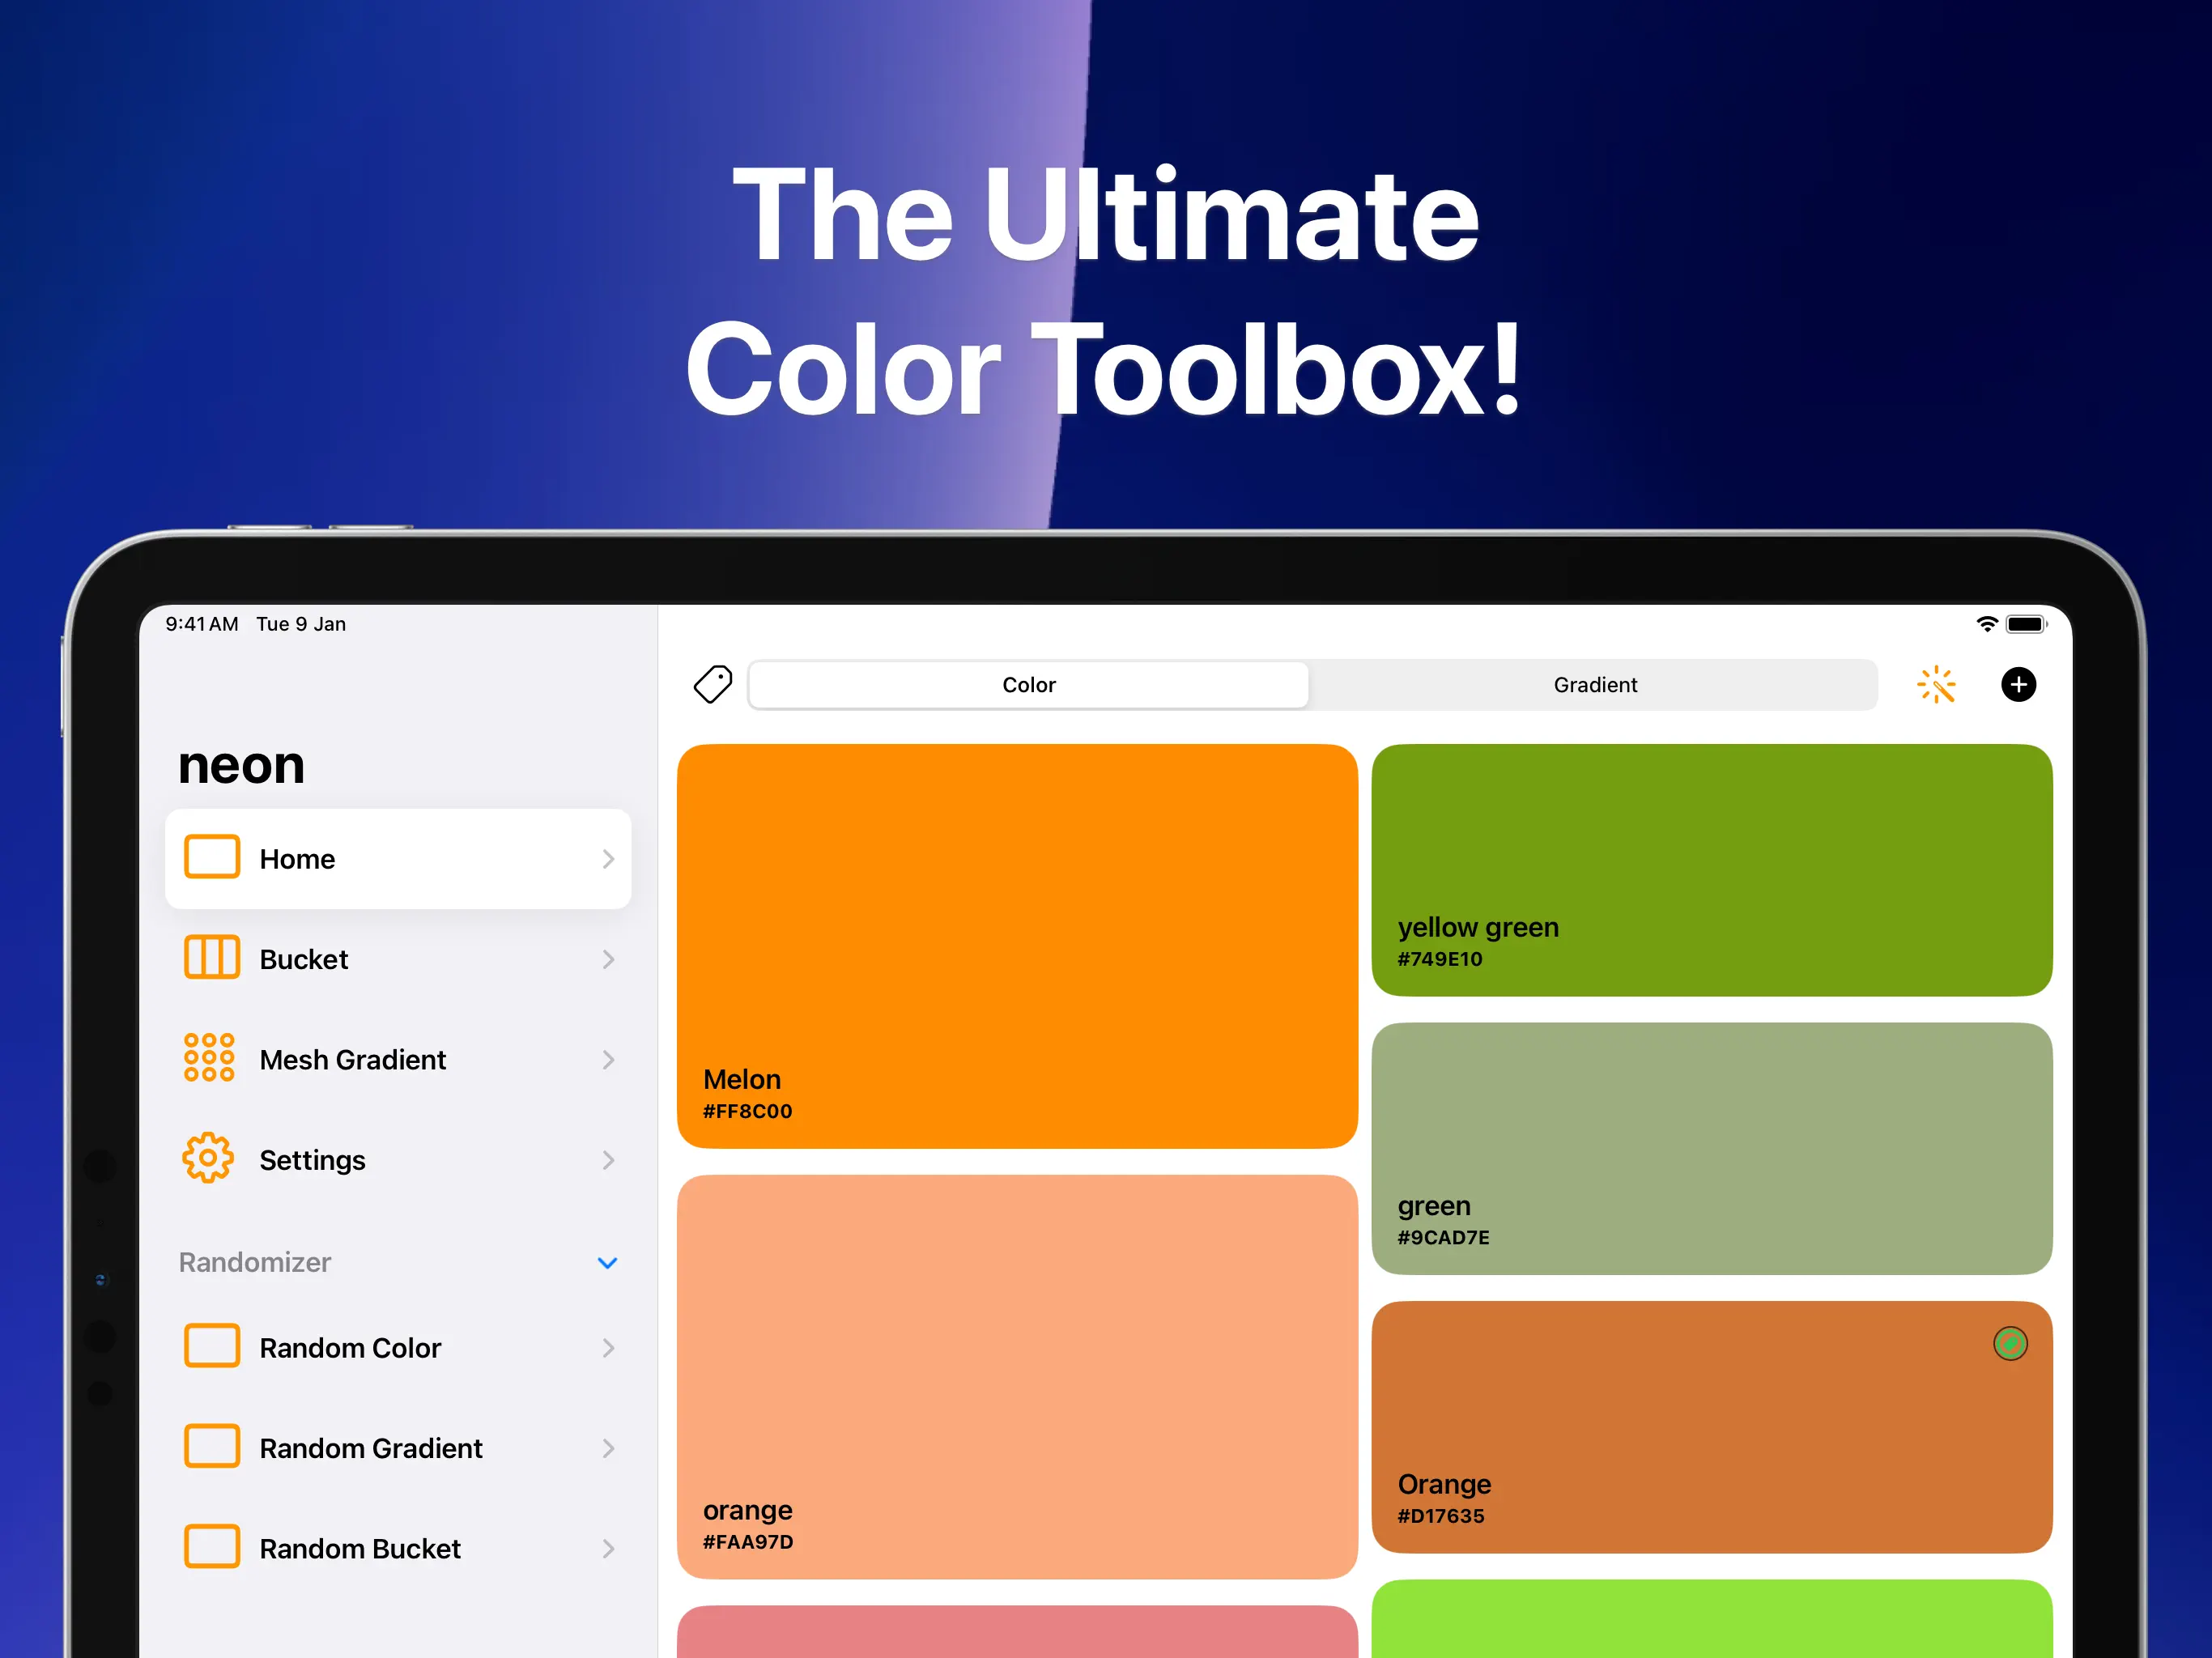
Task: Click the Settings gear icon
Action: pyautogui.click(x=208, y=1159)
